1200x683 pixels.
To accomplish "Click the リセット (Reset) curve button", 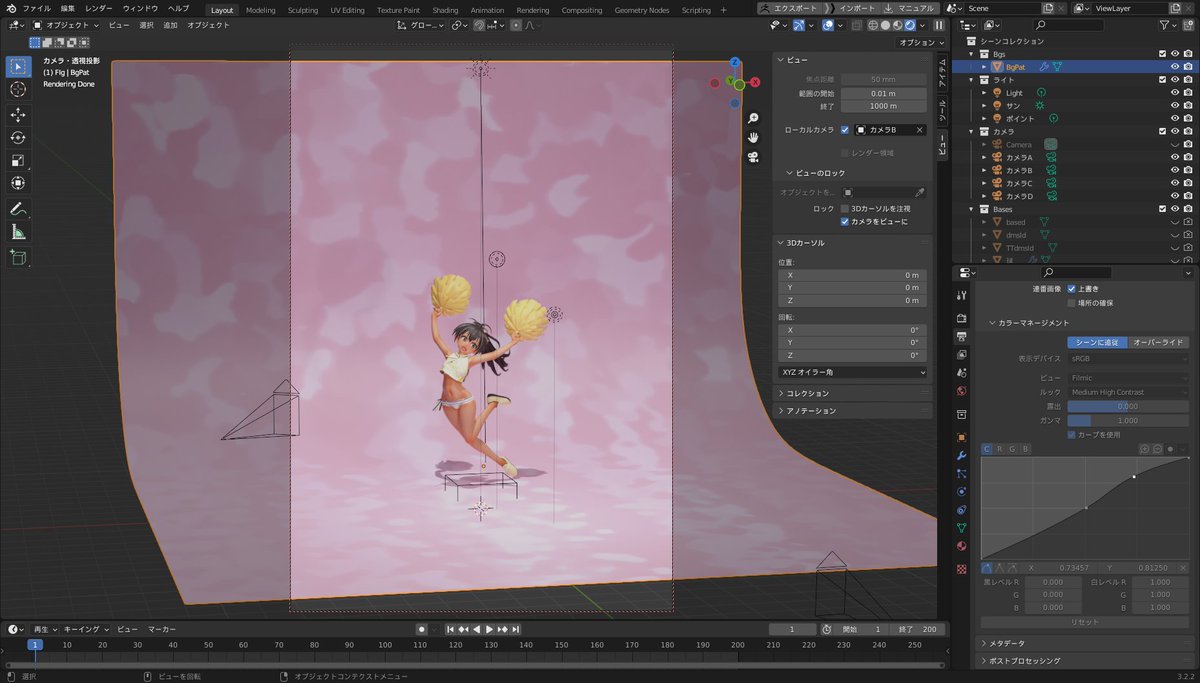I will coord(1084,622).
